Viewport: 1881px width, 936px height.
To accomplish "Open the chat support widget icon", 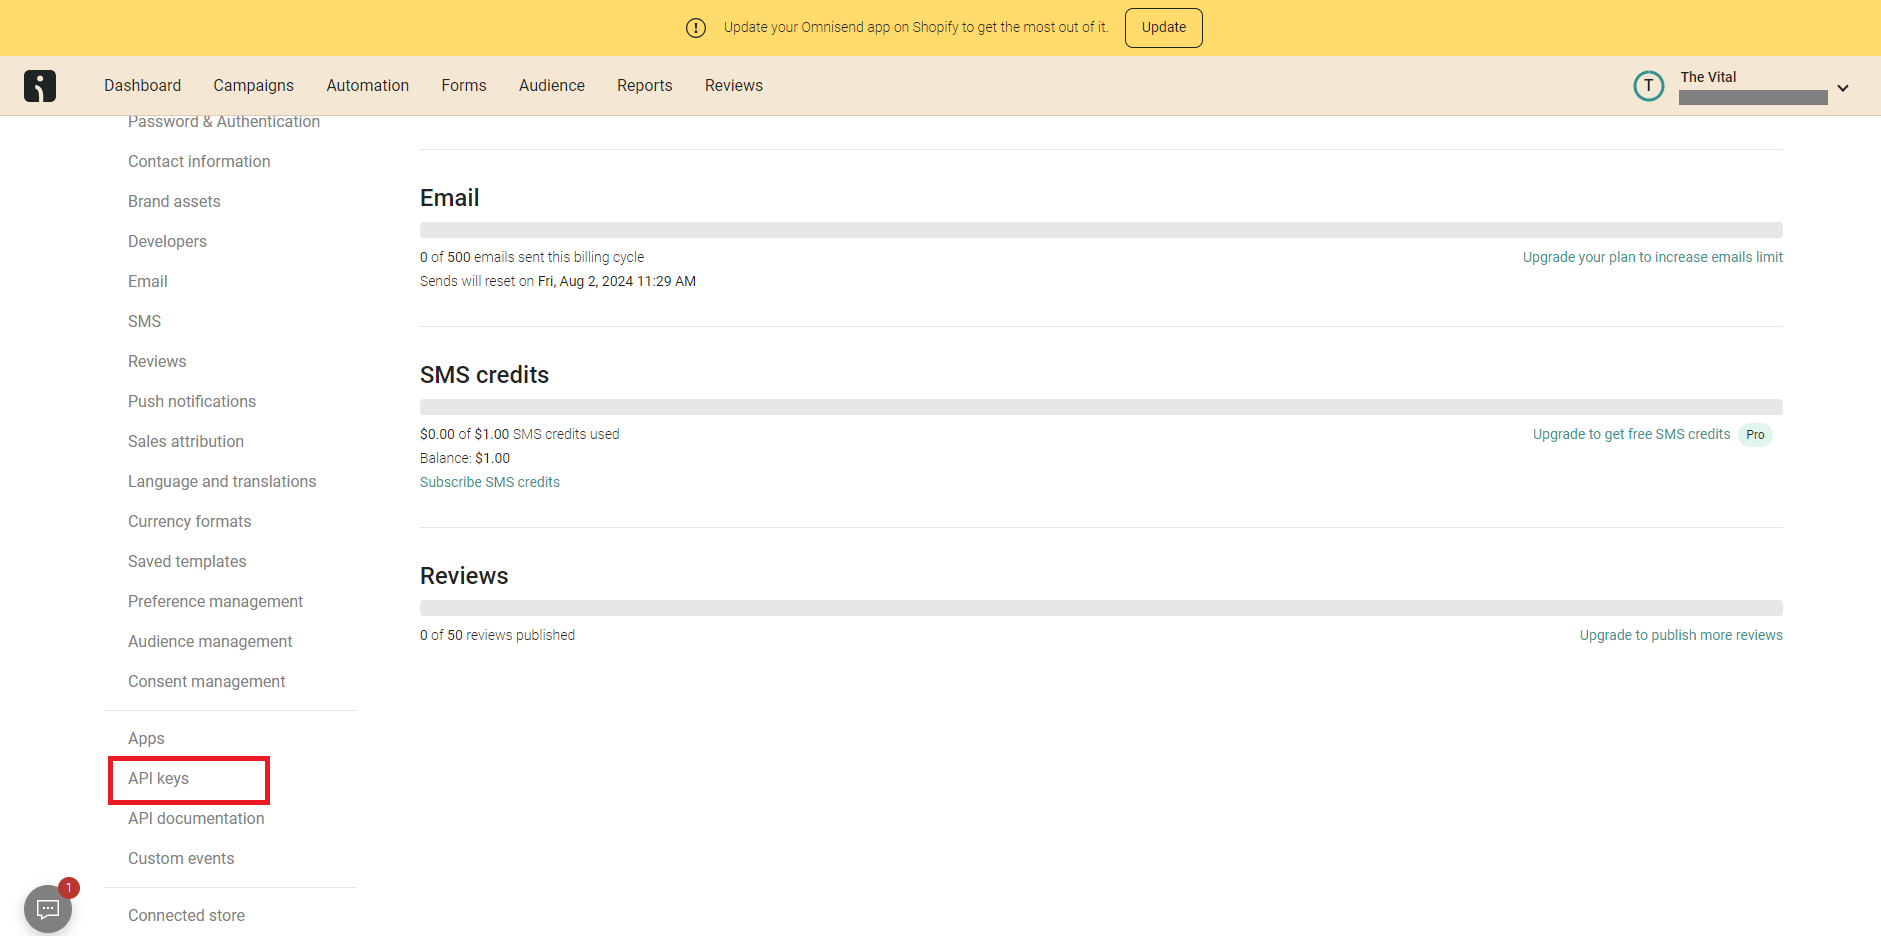I will pyautogui.click(x=47, y=908).
